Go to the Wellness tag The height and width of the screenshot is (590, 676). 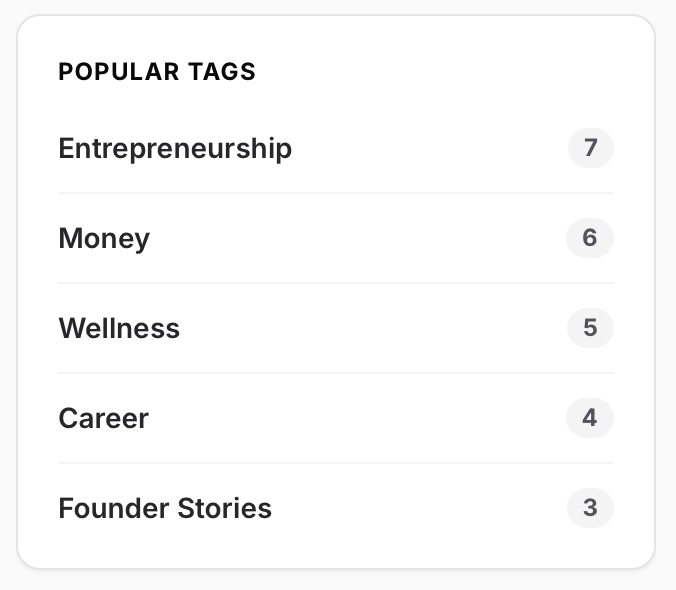pos(119,328)
